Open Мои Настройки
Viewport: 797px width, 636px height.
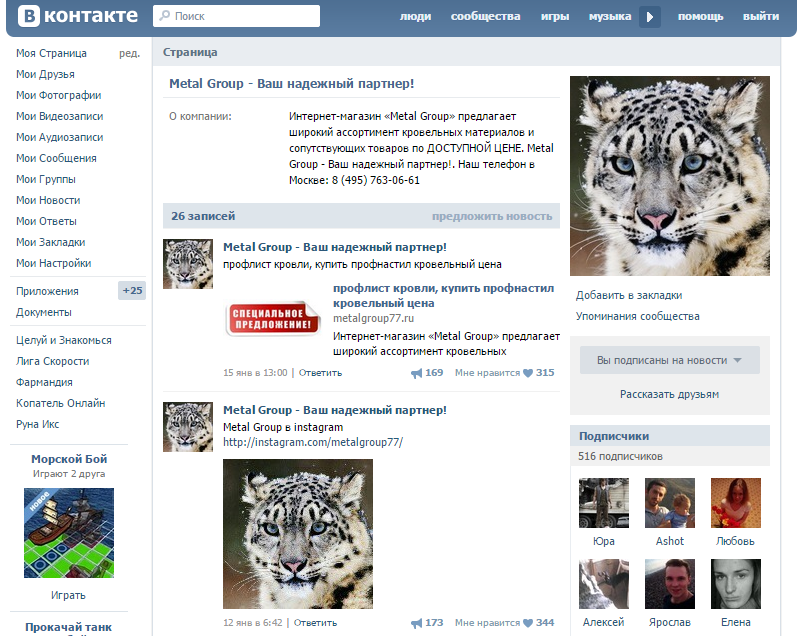(53, 263)
